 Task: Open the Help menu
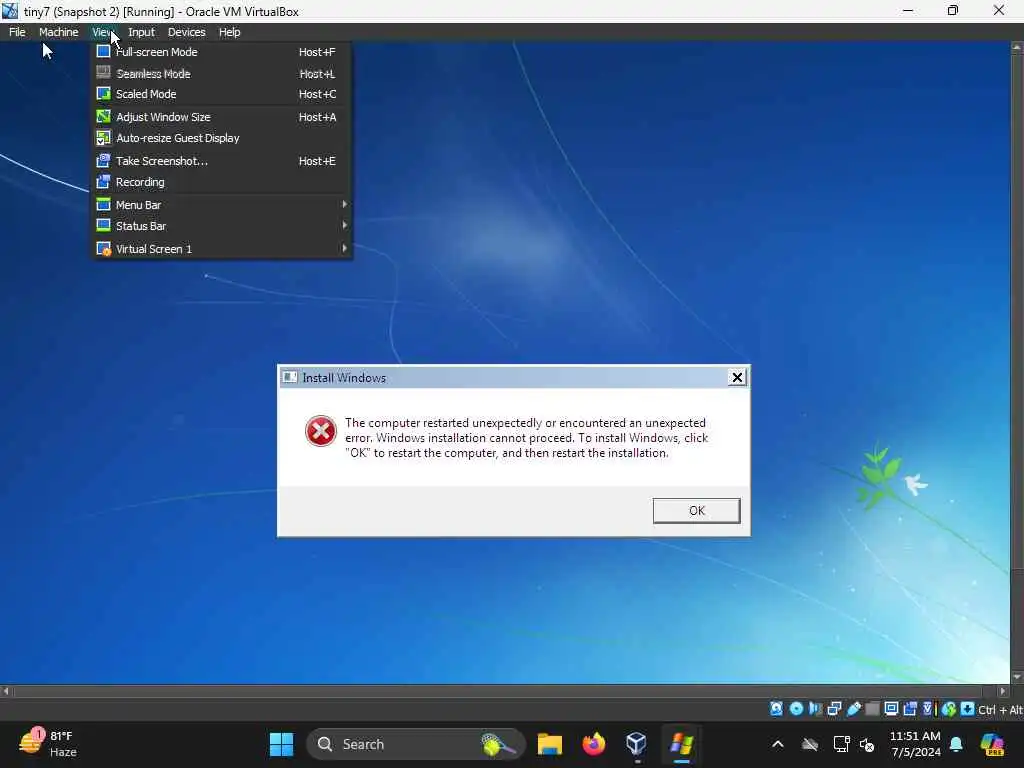[x=229, y=32]
